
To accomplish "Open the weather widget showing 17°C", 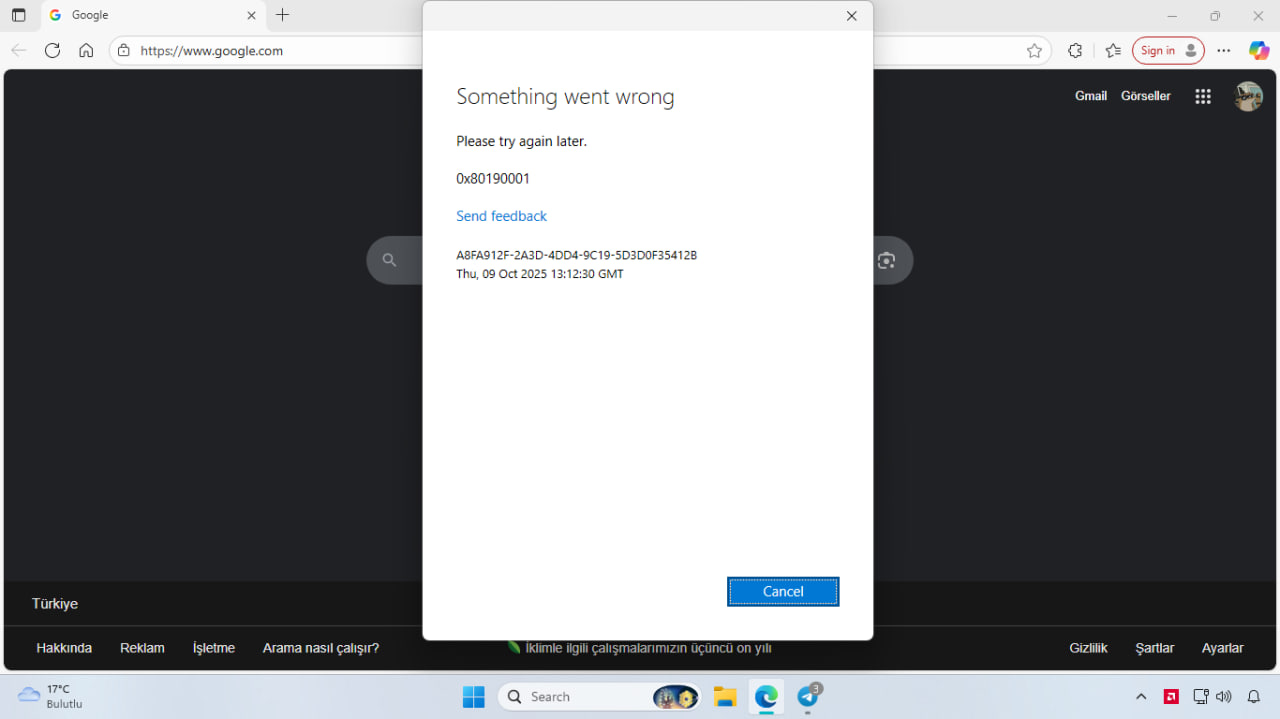I will click(50, 696).
